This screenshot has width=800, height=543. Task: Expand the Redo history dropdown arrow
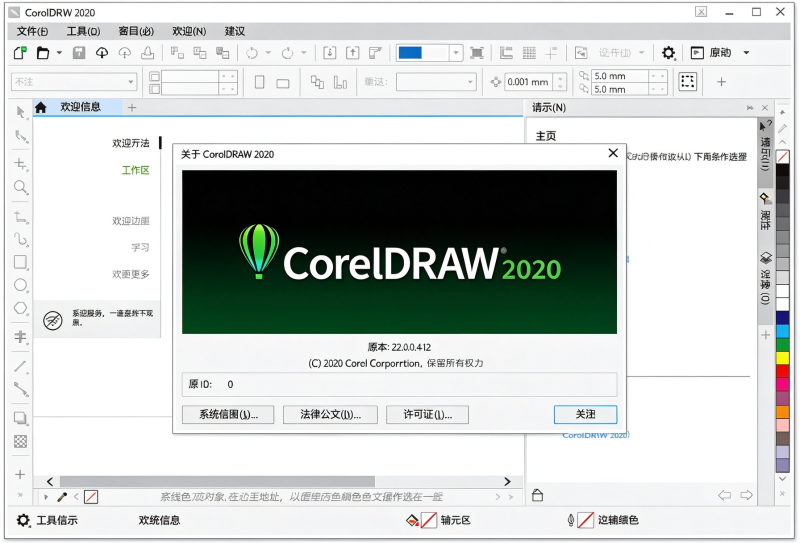click(304, 53)
